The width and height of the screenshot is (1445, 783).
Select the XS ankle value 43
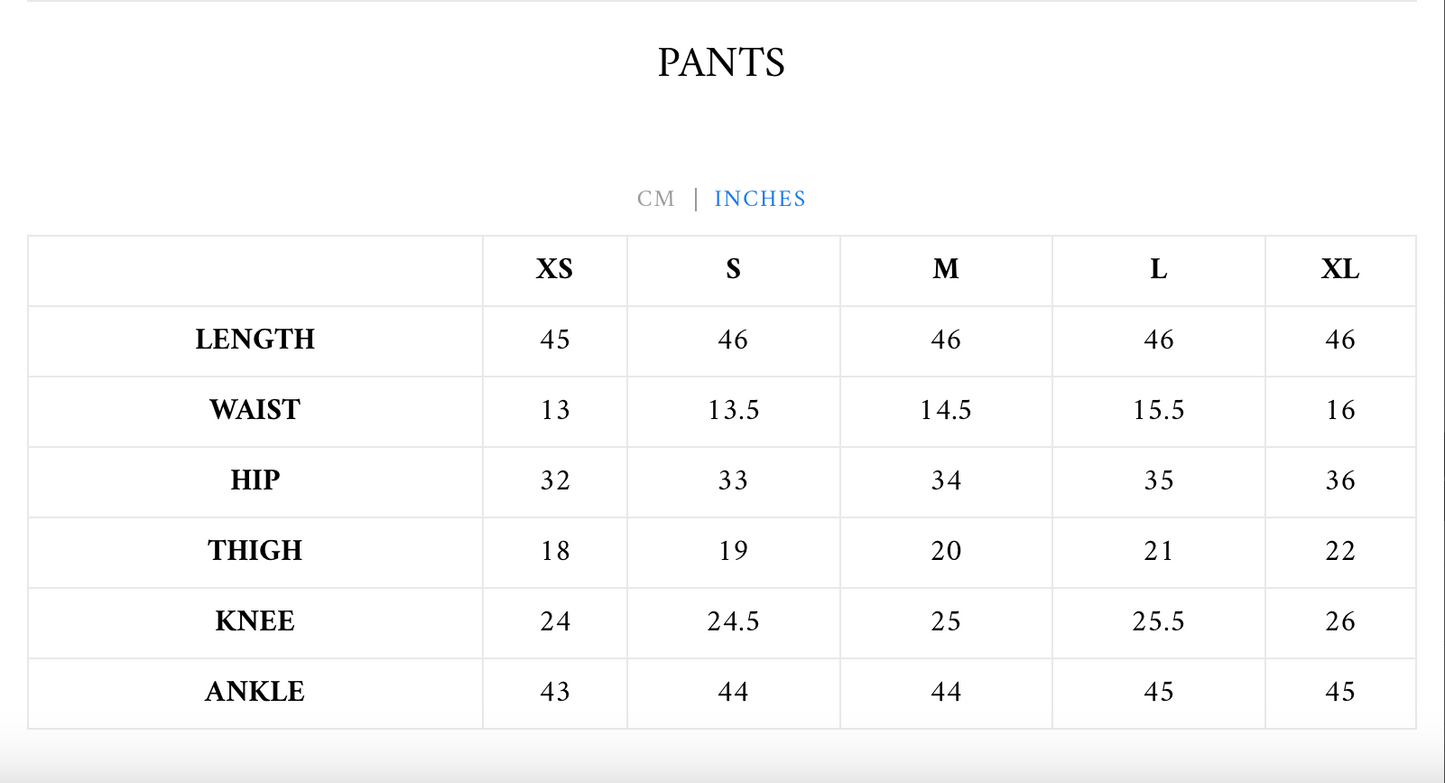[x=555, y=692]
